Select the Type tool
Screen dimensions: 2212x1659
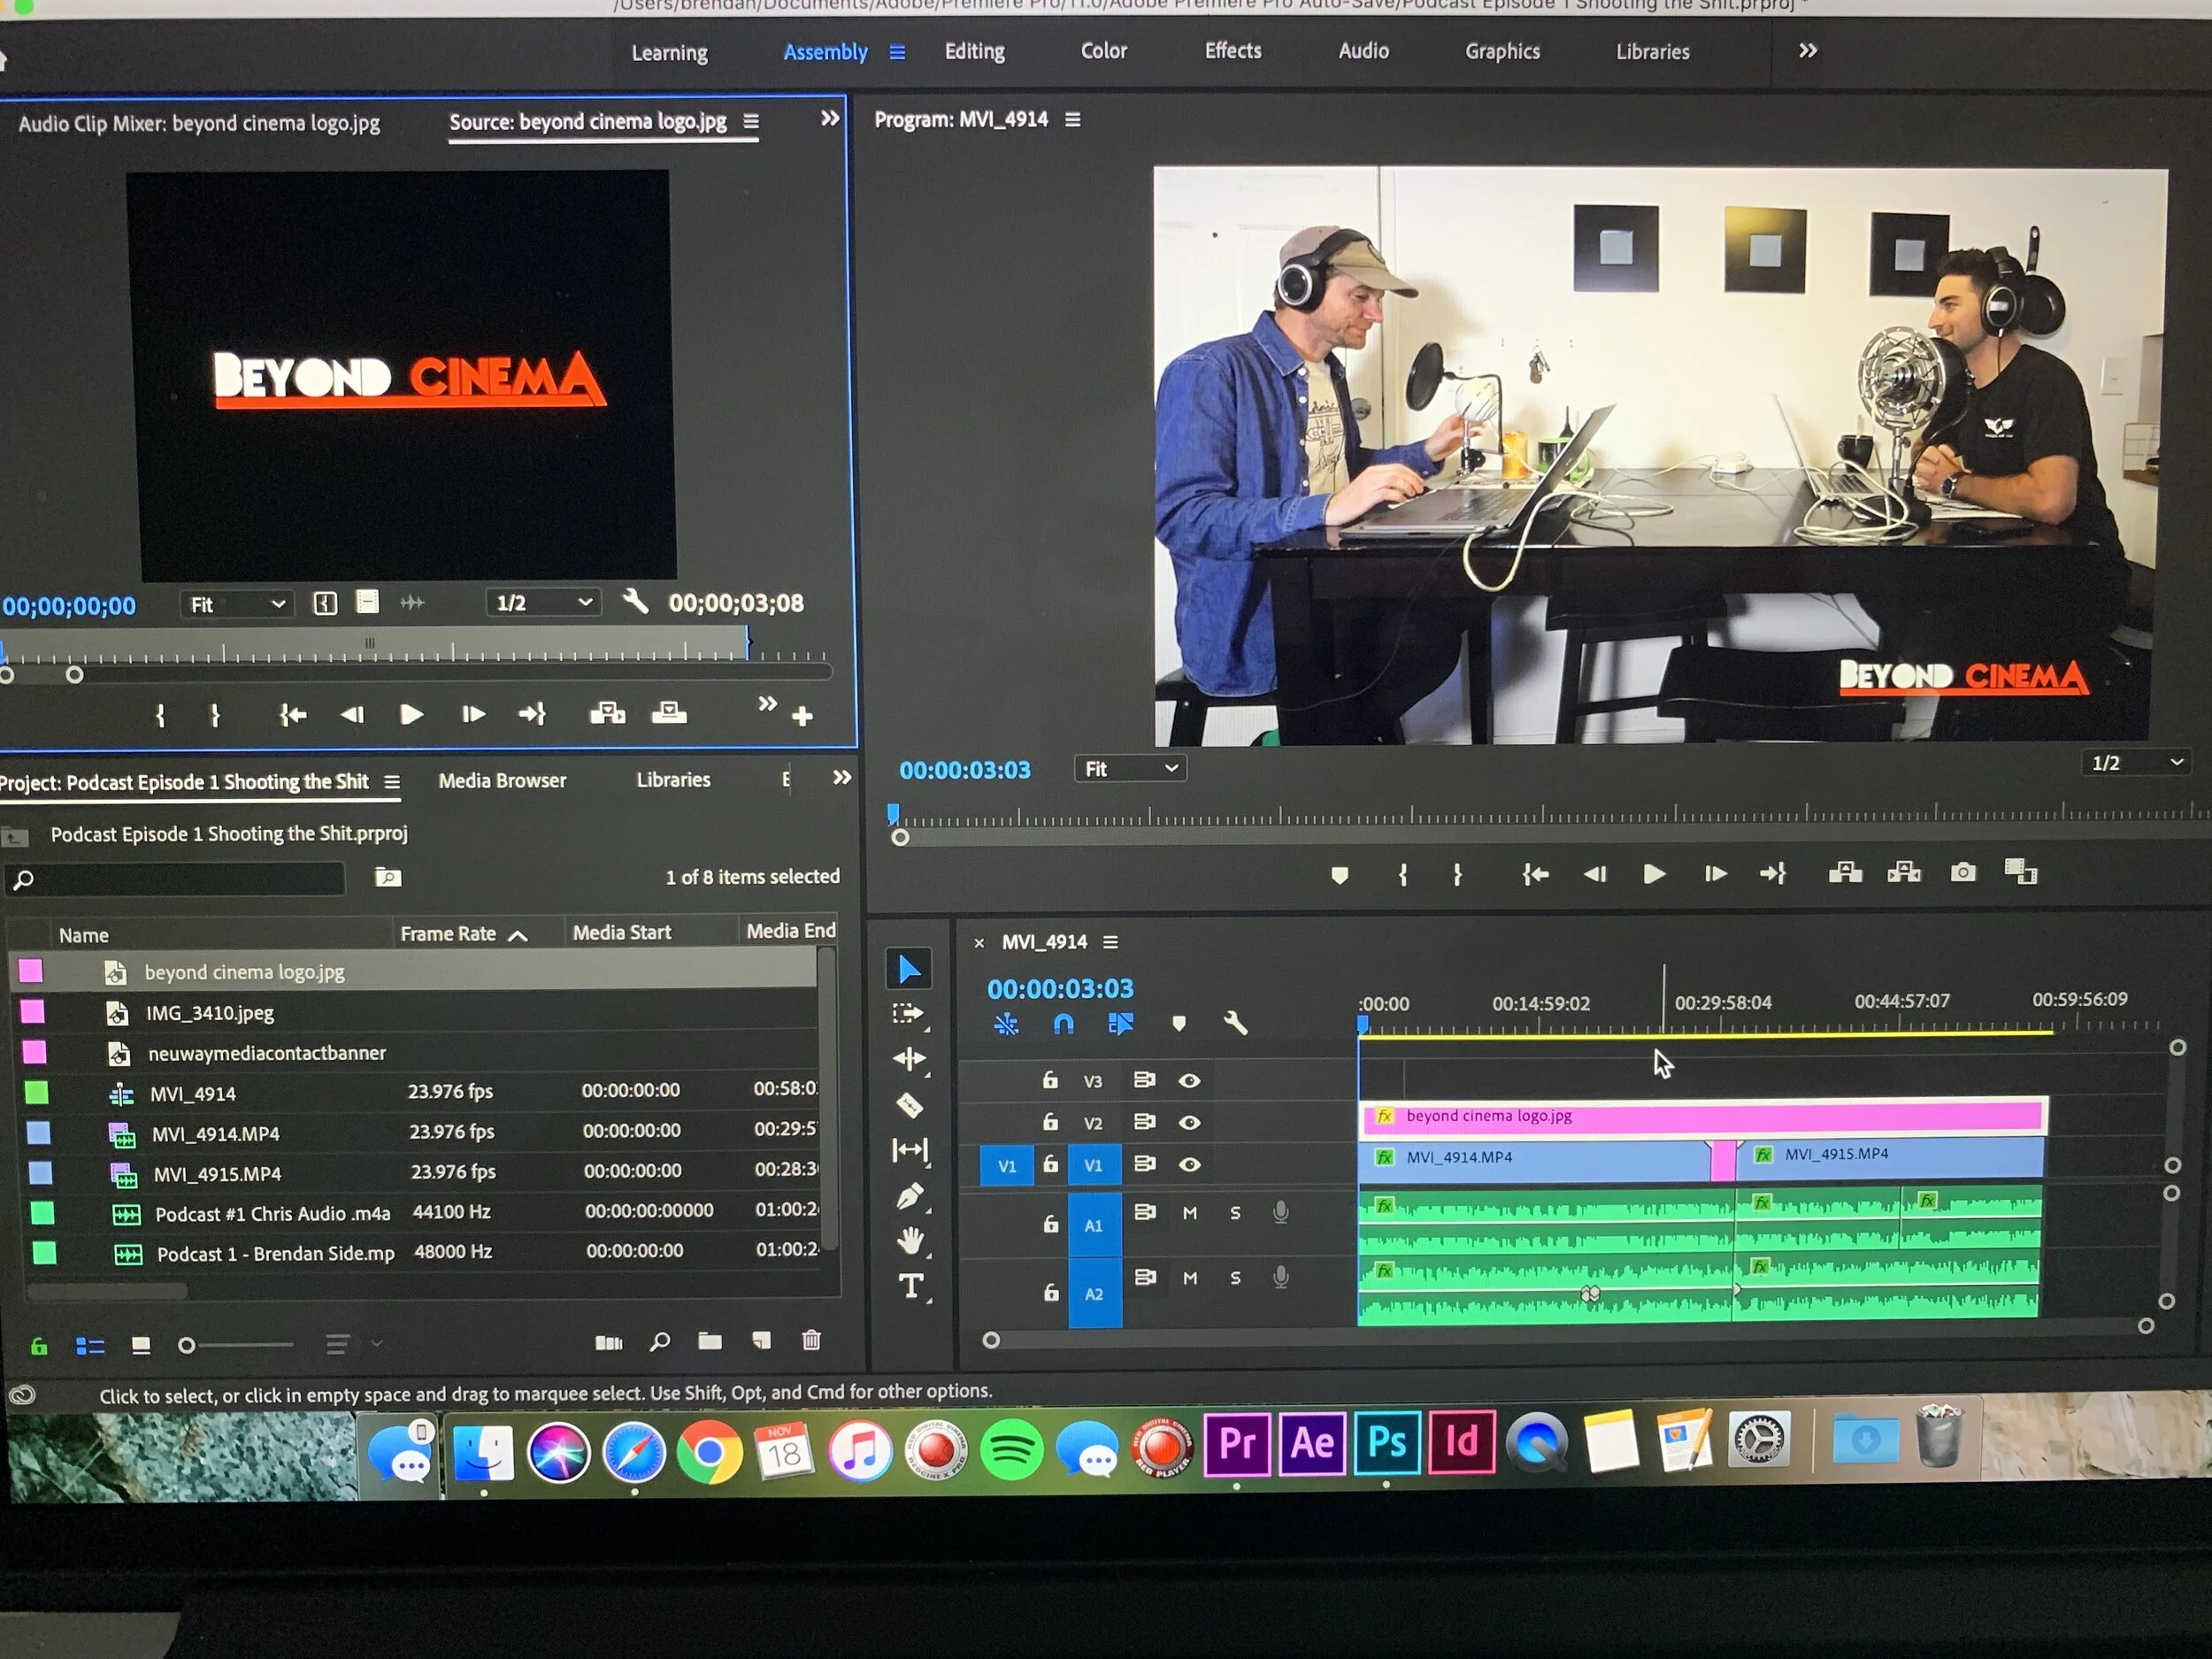tap(910, 1286)
